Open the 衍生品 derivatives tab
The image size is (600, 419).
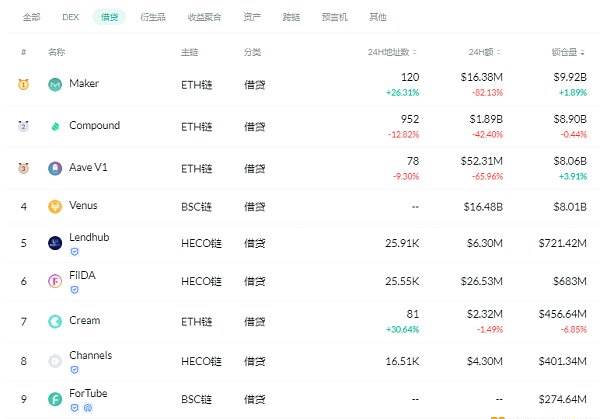[x=153, y=17]
